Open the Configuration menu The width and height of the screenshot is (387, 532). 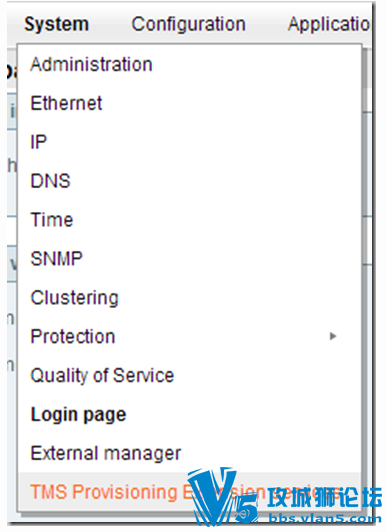[x=189, y=24]
